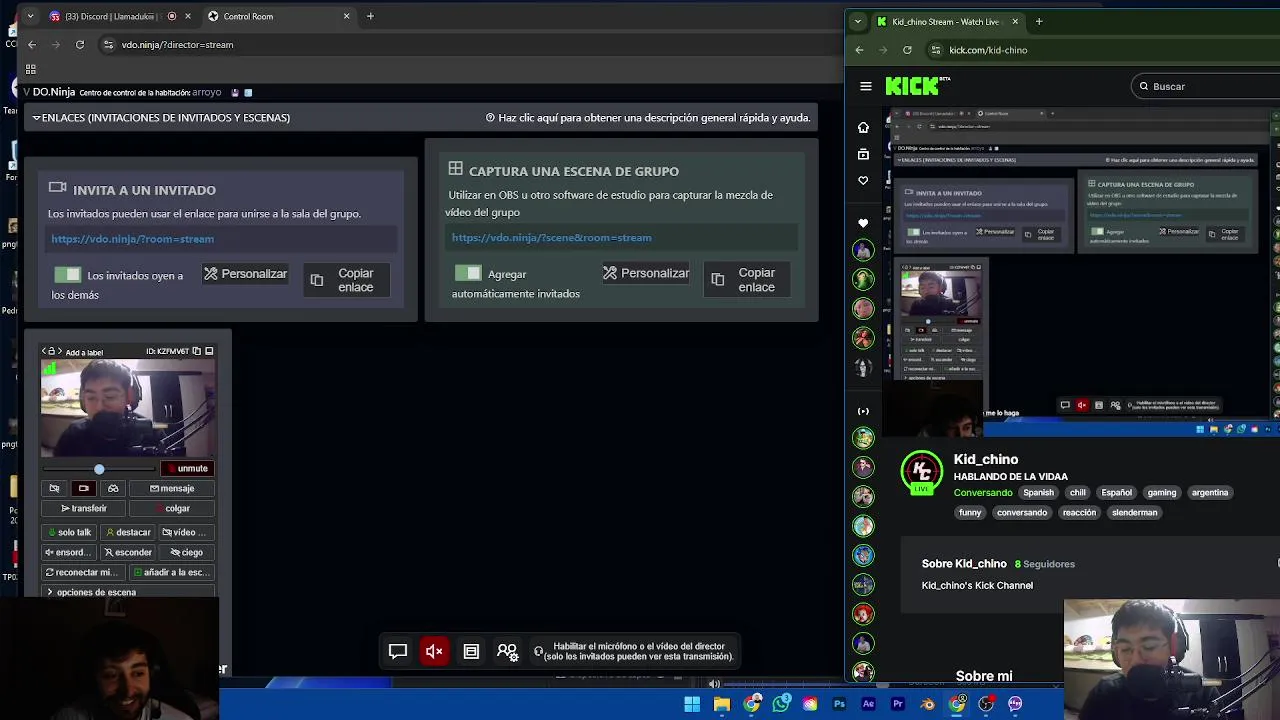1280x720 pixels.
Task: Adjust the guest volume slider
Action: pos(99,468)
